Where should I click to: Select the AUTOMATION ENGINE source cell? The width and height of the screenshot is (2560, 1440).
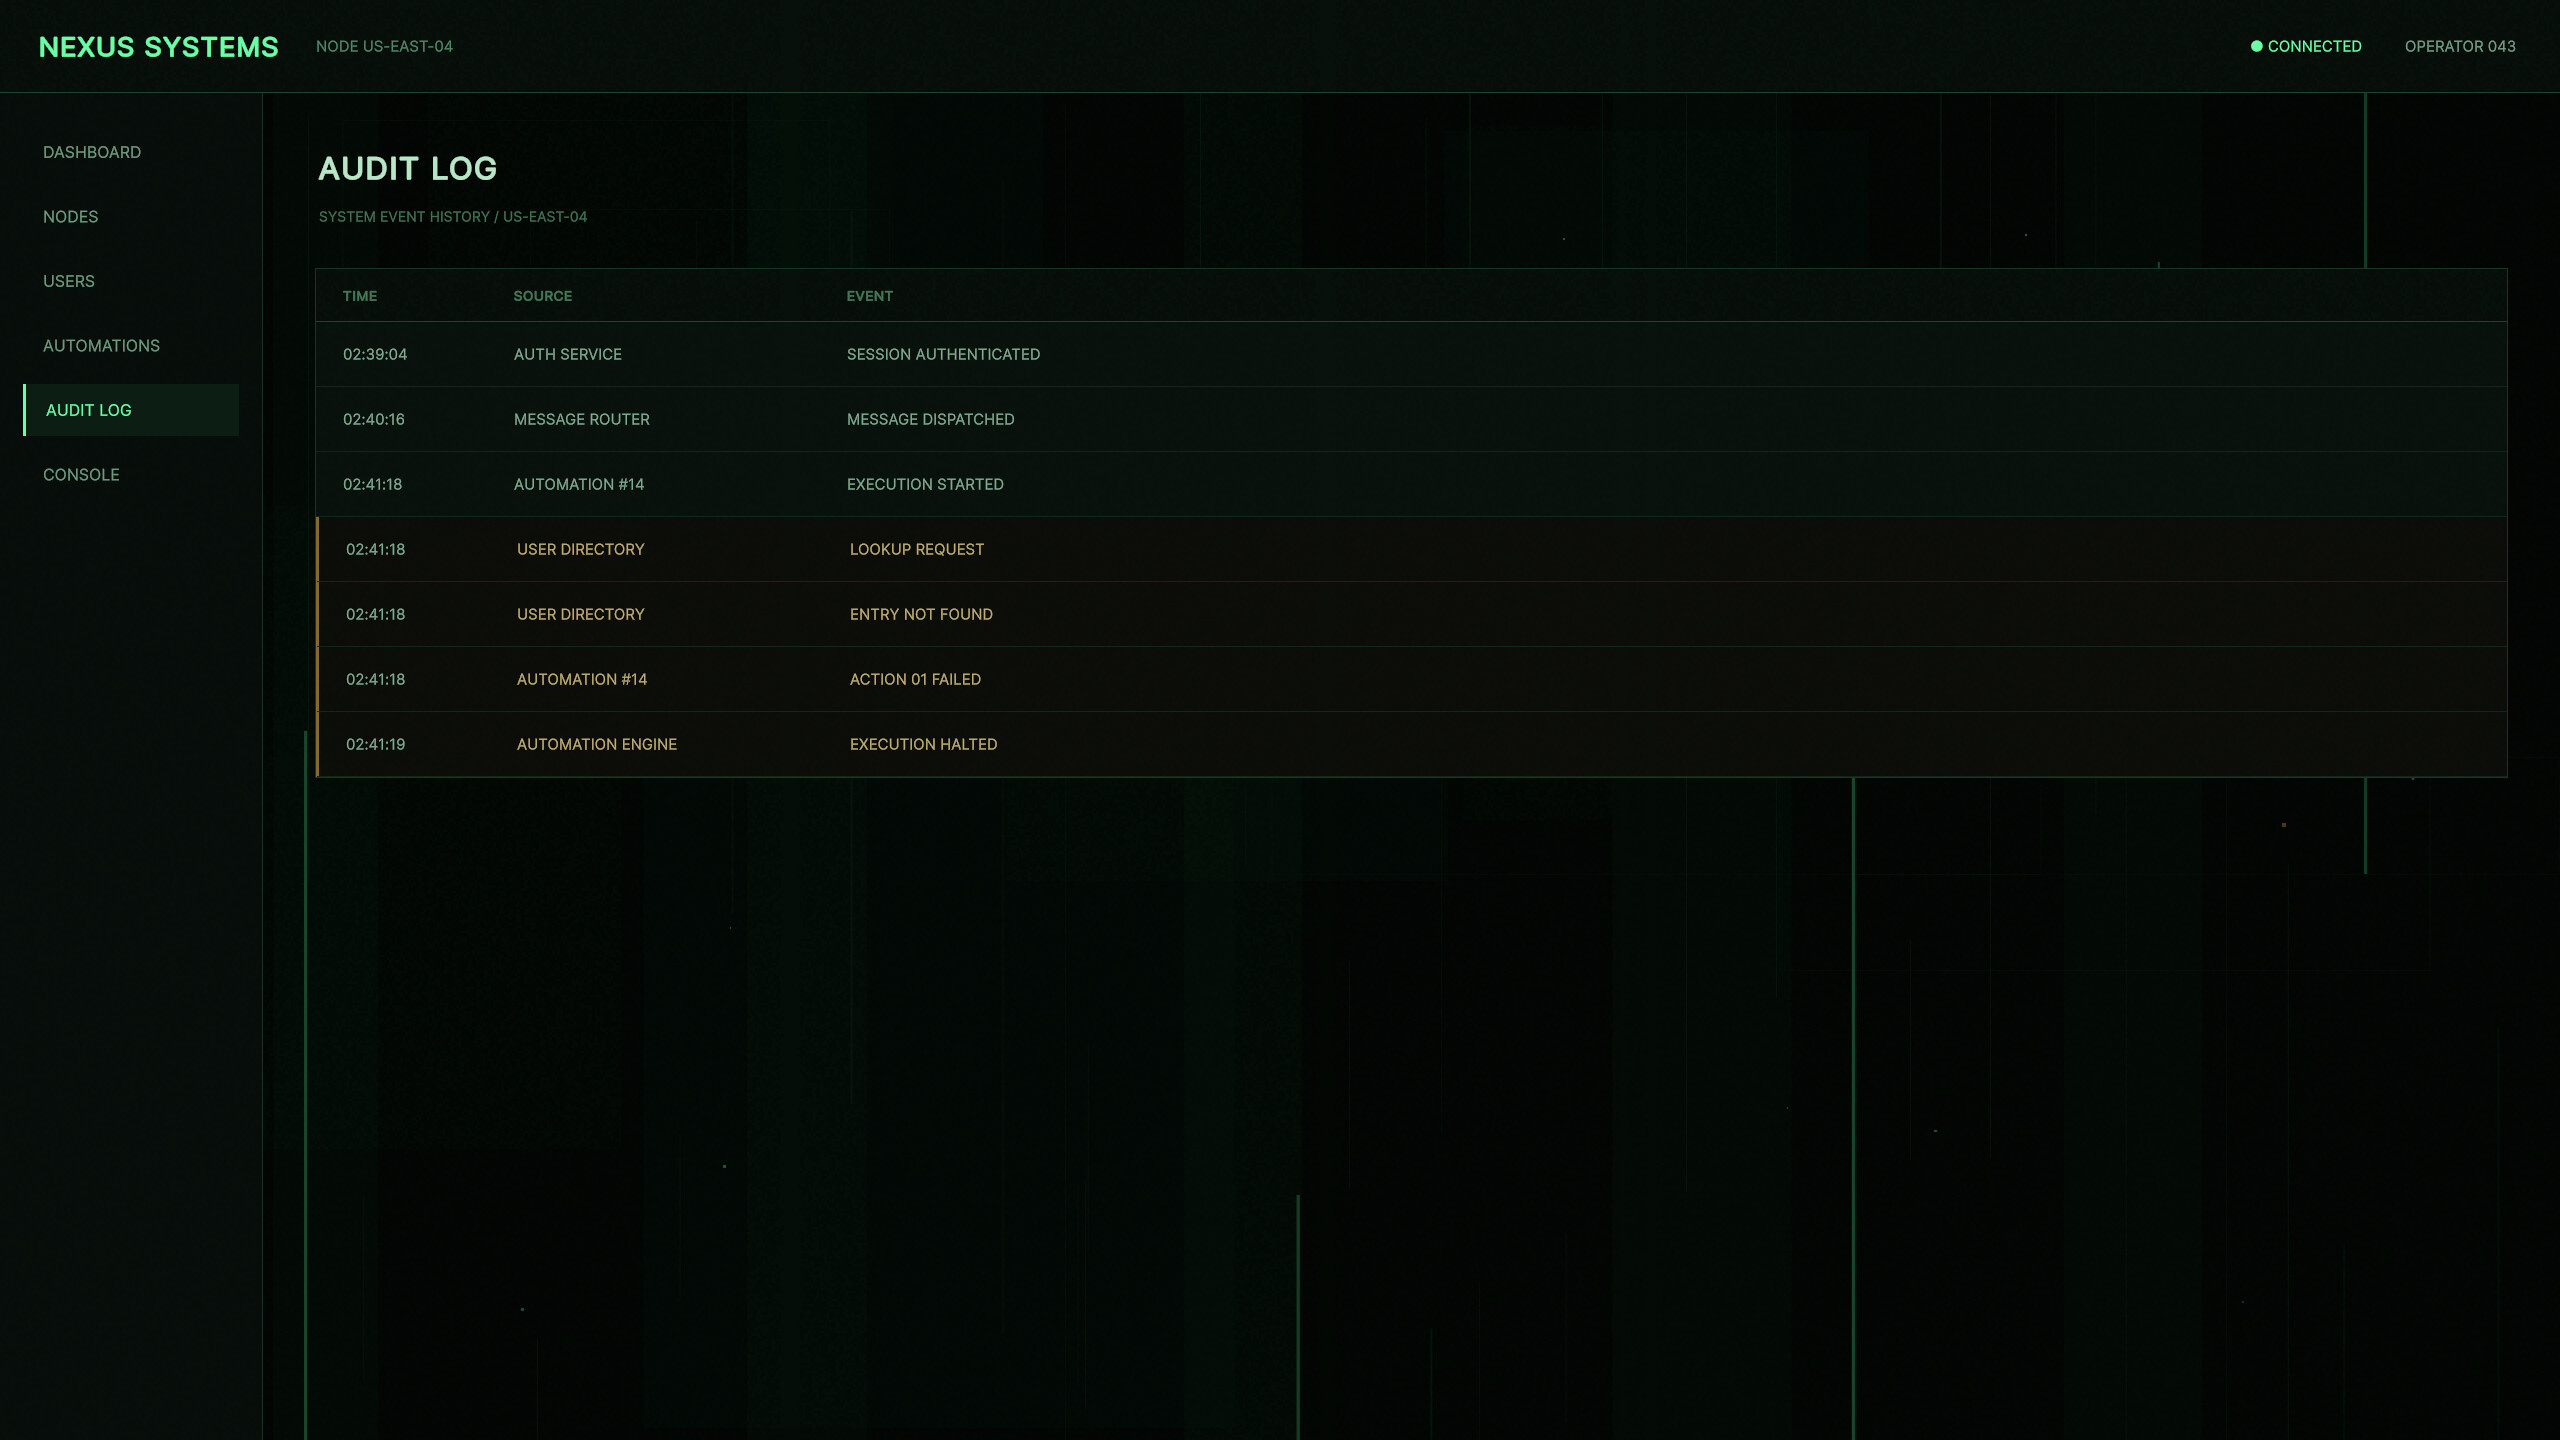[597, 744]
